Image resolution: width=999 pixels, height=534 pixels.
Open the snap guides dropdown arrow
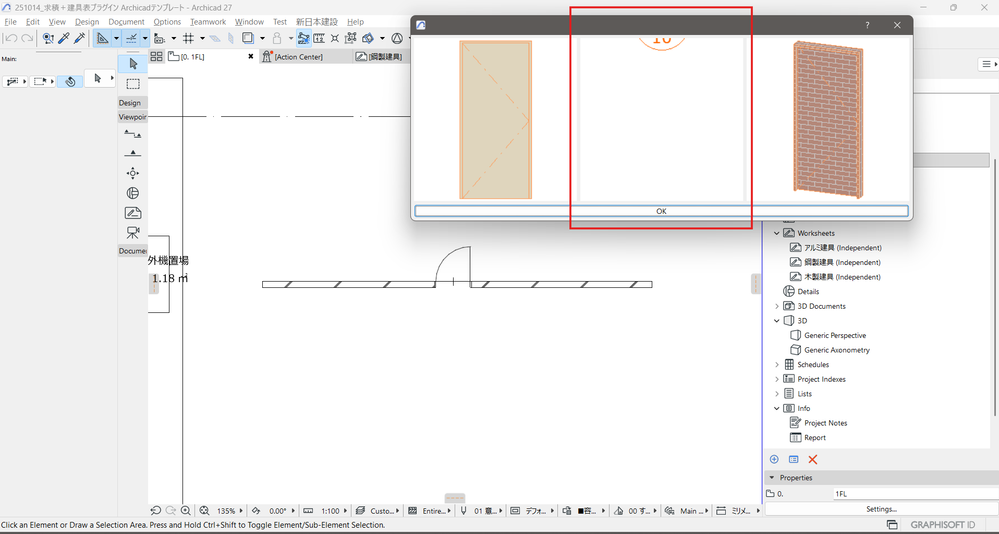click(145, 38)
